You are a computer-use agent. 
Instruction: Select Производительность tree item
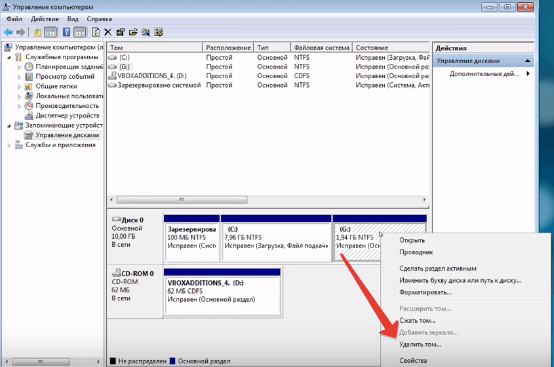(67, 106)
